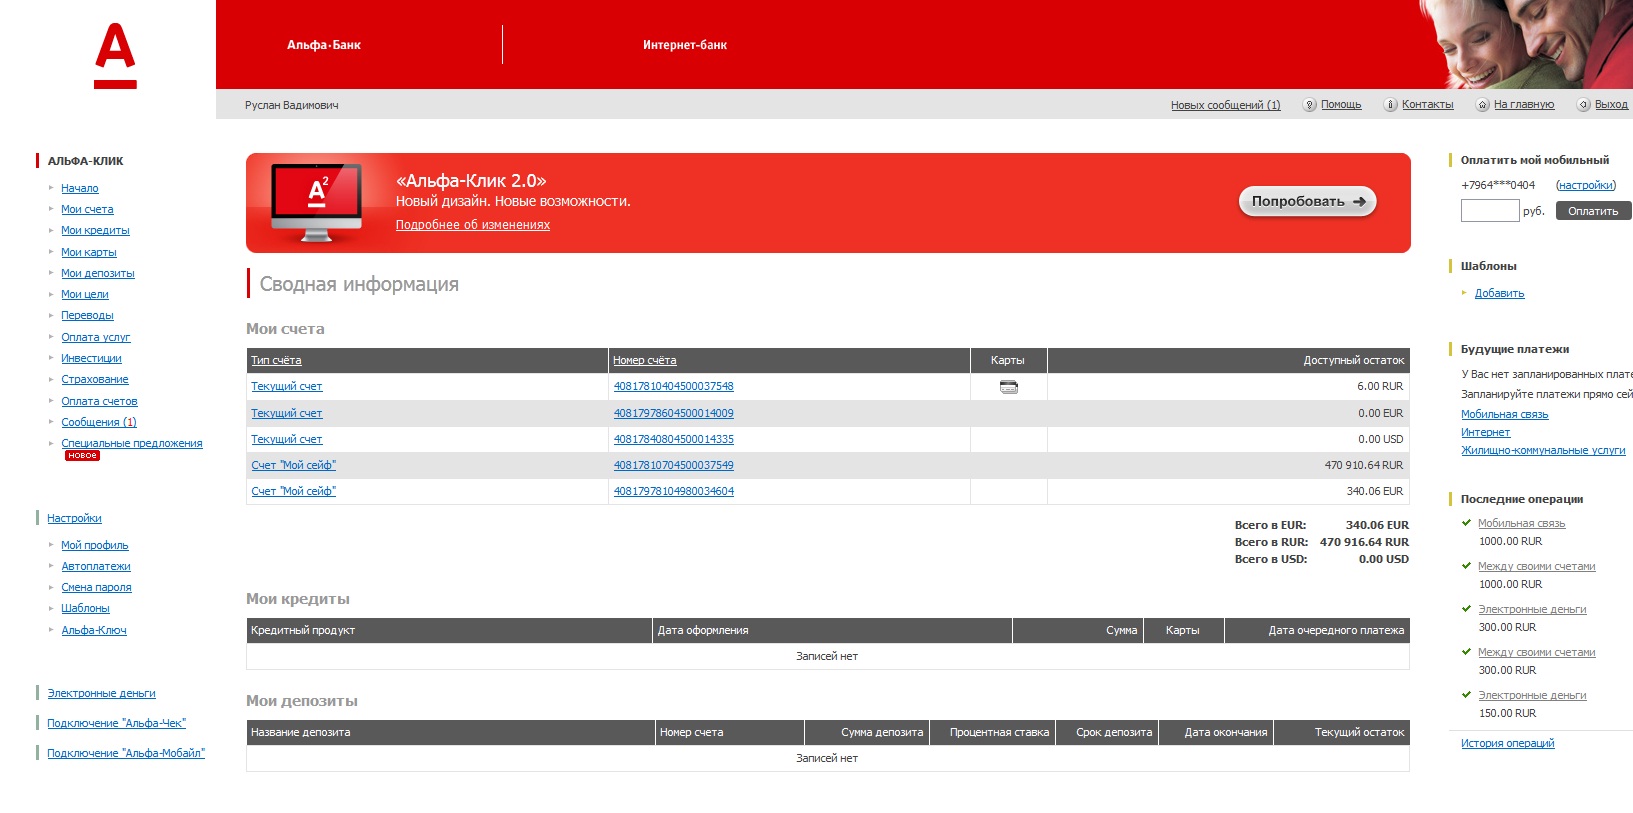The width and height of the screenshot is (1633, 813).
Task: Click the Попробовать button
Action: coord(1308,202)
